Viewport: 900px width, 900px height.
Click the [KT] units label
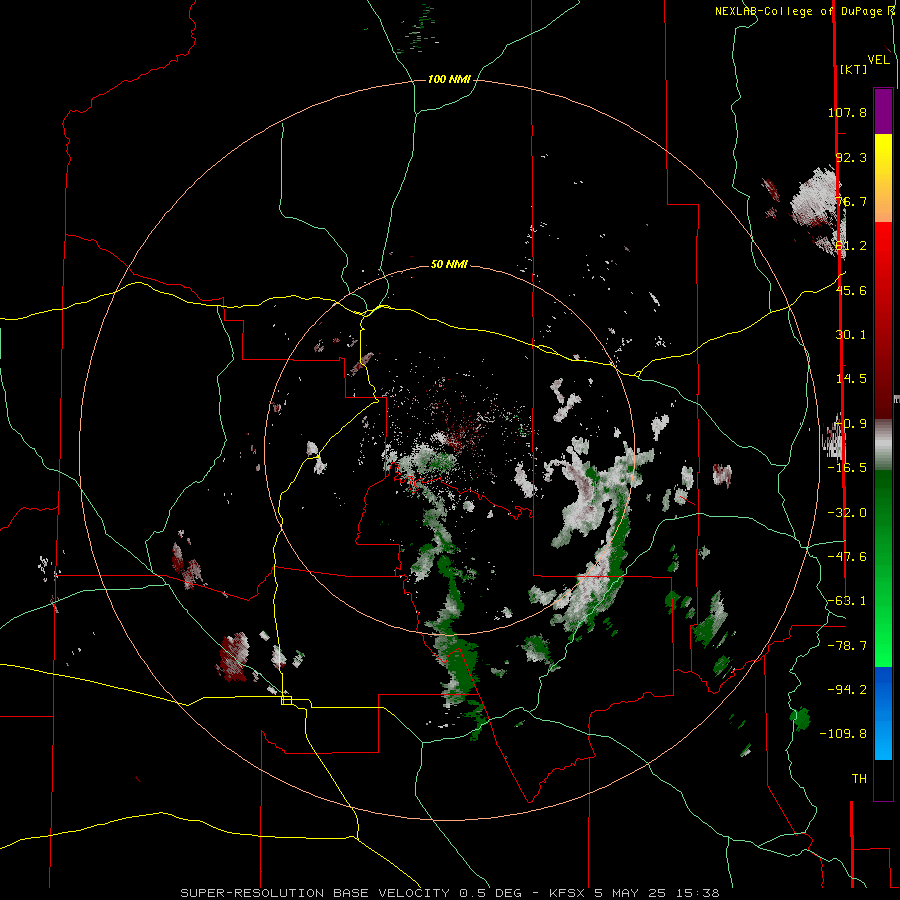click(x=854, y=69)
